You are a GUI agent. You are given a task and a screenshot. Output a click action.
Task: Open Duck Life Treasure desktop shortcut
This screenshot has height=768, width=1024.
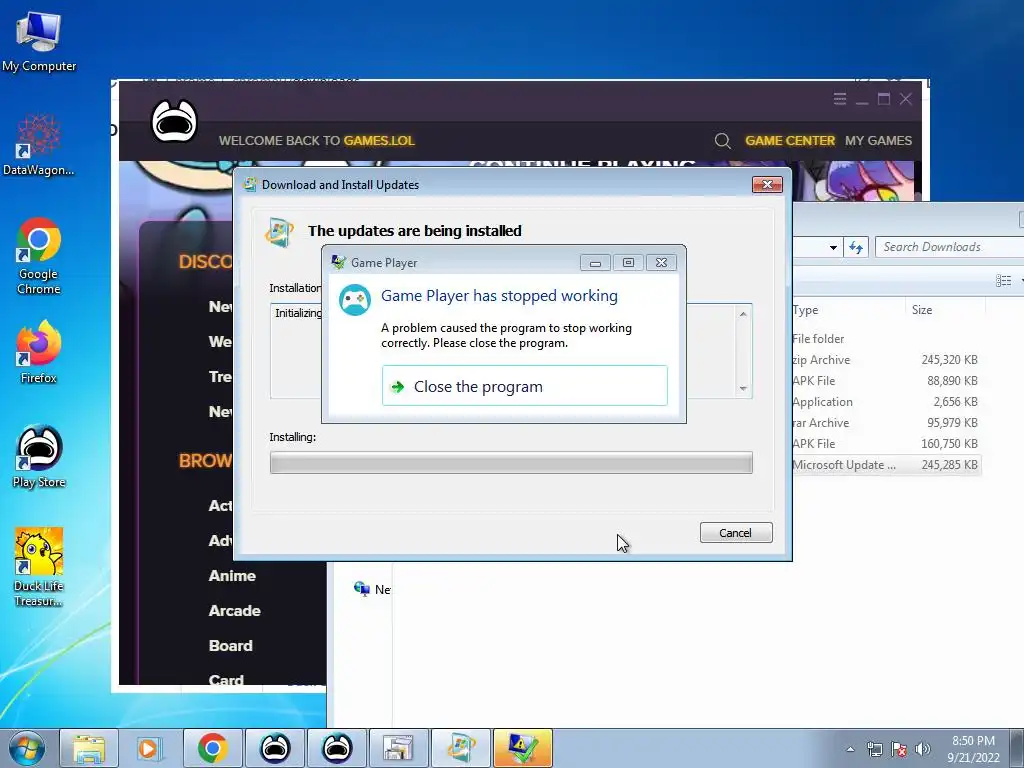(39, 567)
